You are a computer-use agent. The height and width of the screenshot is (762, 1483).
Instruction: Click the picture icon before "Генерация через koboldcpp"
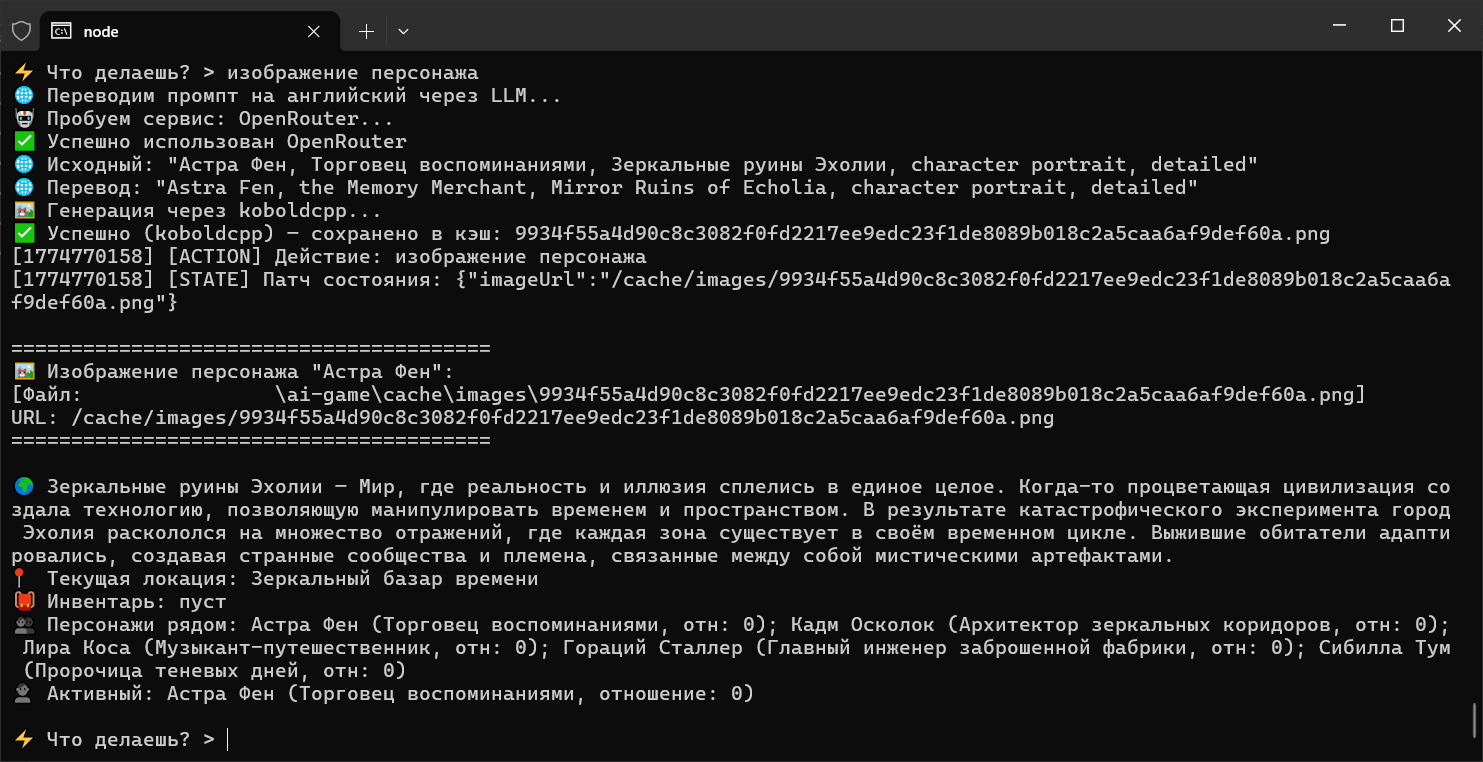[23, 211]
